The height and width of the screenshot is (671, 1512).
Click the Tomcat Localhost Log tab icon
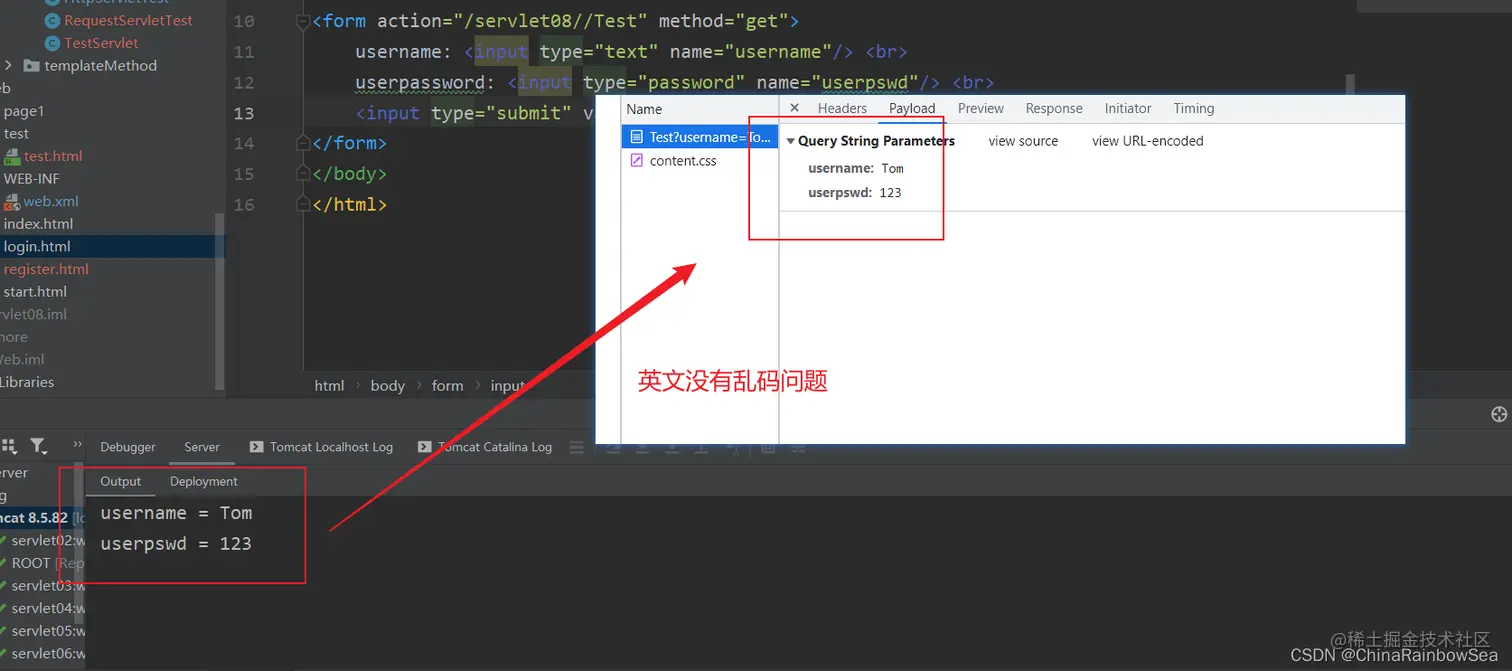(x=256, y=447)
